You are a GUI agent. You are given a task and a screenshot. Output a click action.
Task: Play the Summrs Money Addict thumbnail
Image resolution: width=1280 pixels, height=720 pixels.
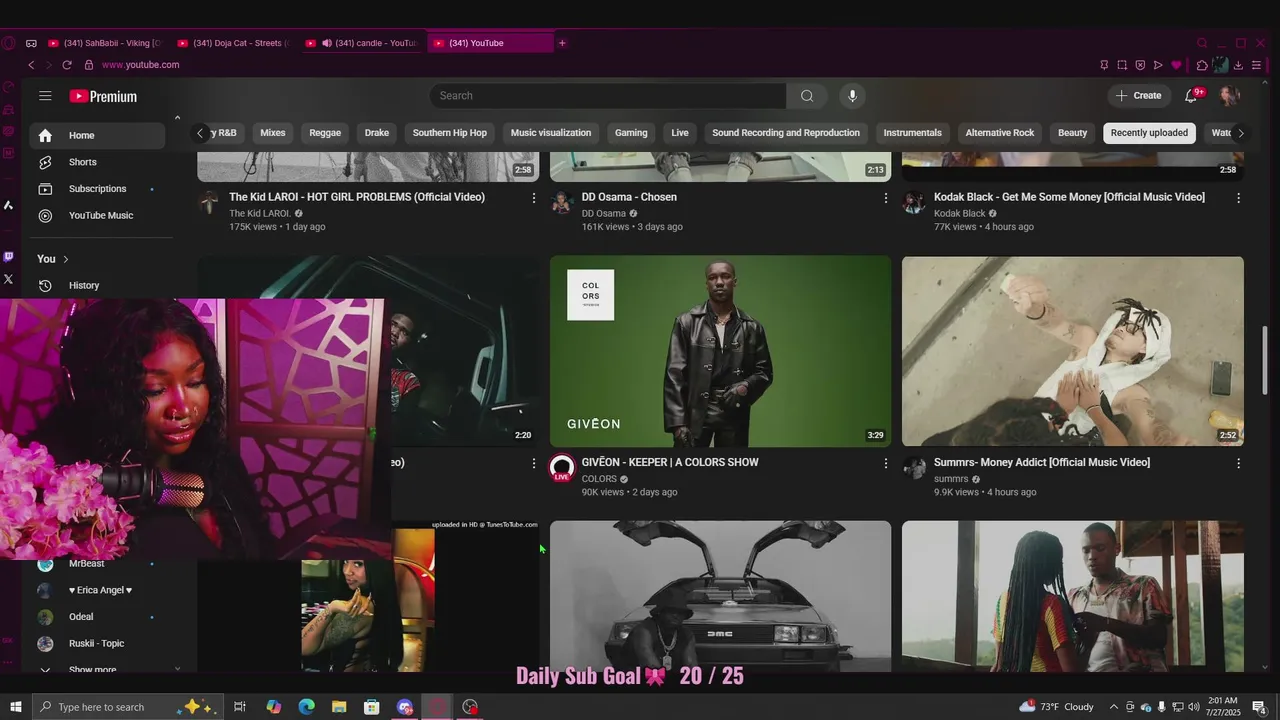(1073, 351)
